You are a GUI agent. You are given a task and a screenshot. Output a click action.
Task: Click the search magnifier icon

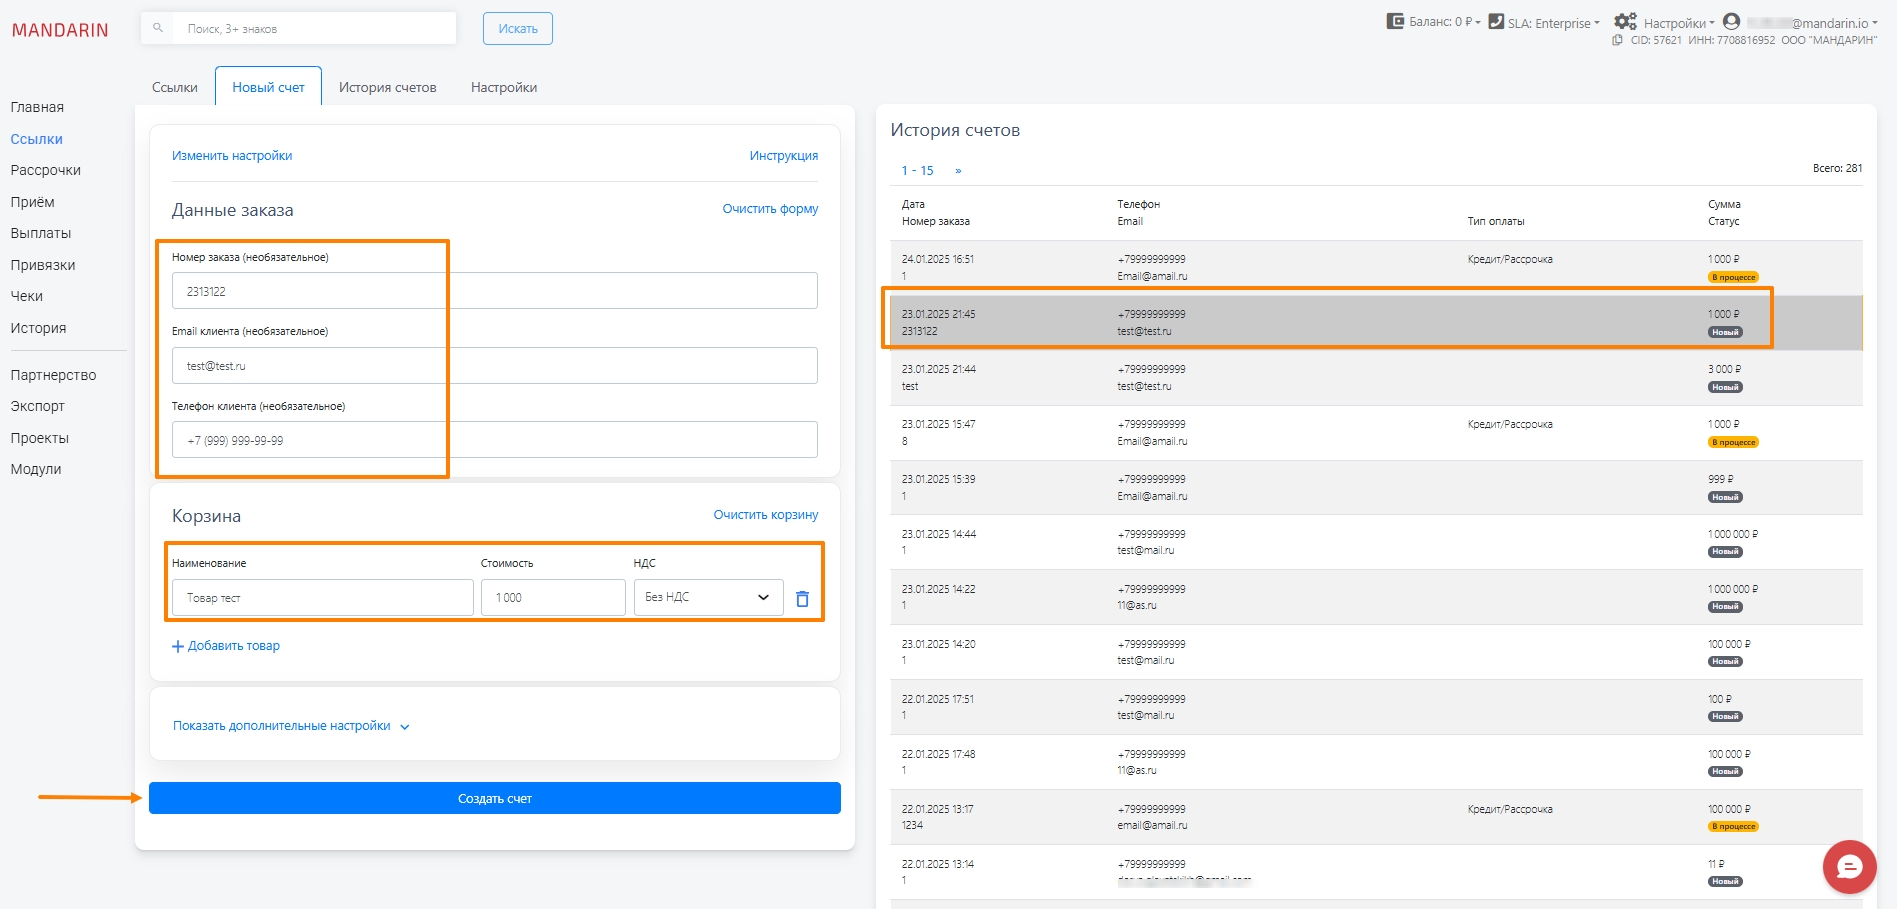pos(158,28)
